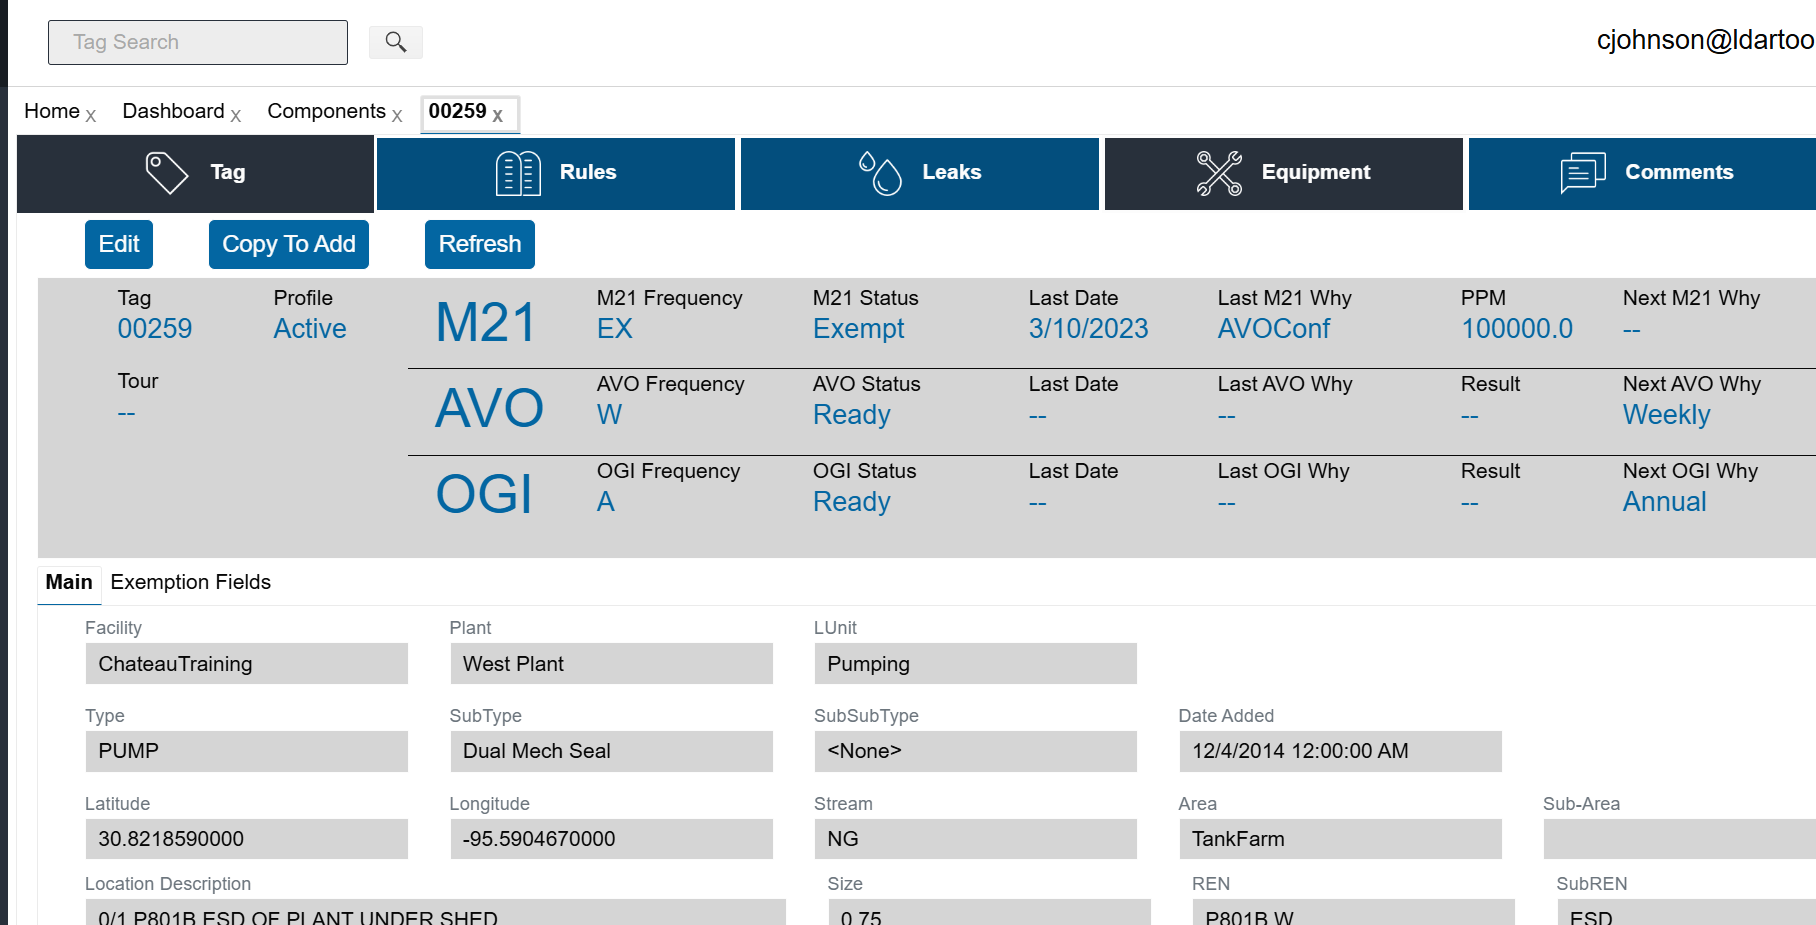The height and width of the screenshot is (925, 1816).
Task: Click Next OGI Why value Annual
Action: (x=1664, y=502)
